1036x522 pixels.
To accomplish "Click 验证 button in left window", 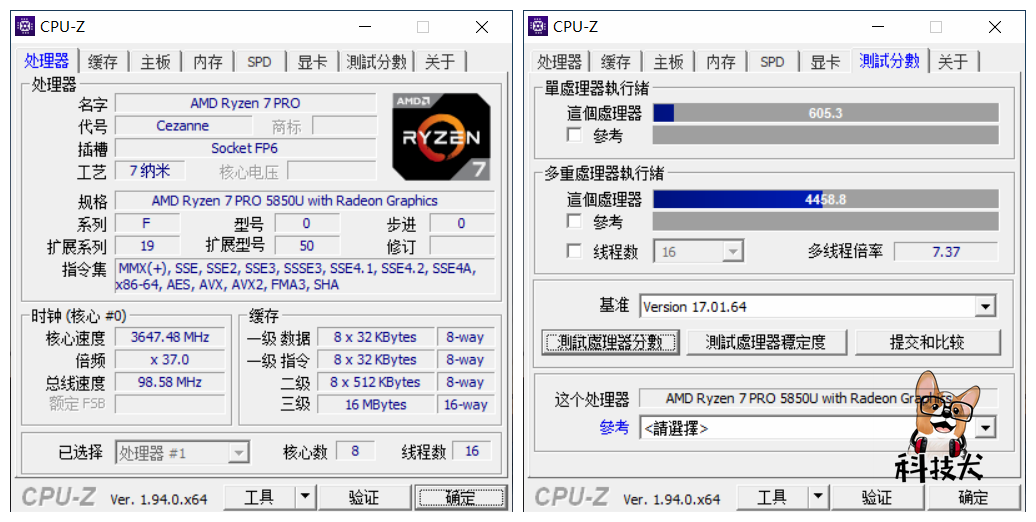I will coord(364,496).
